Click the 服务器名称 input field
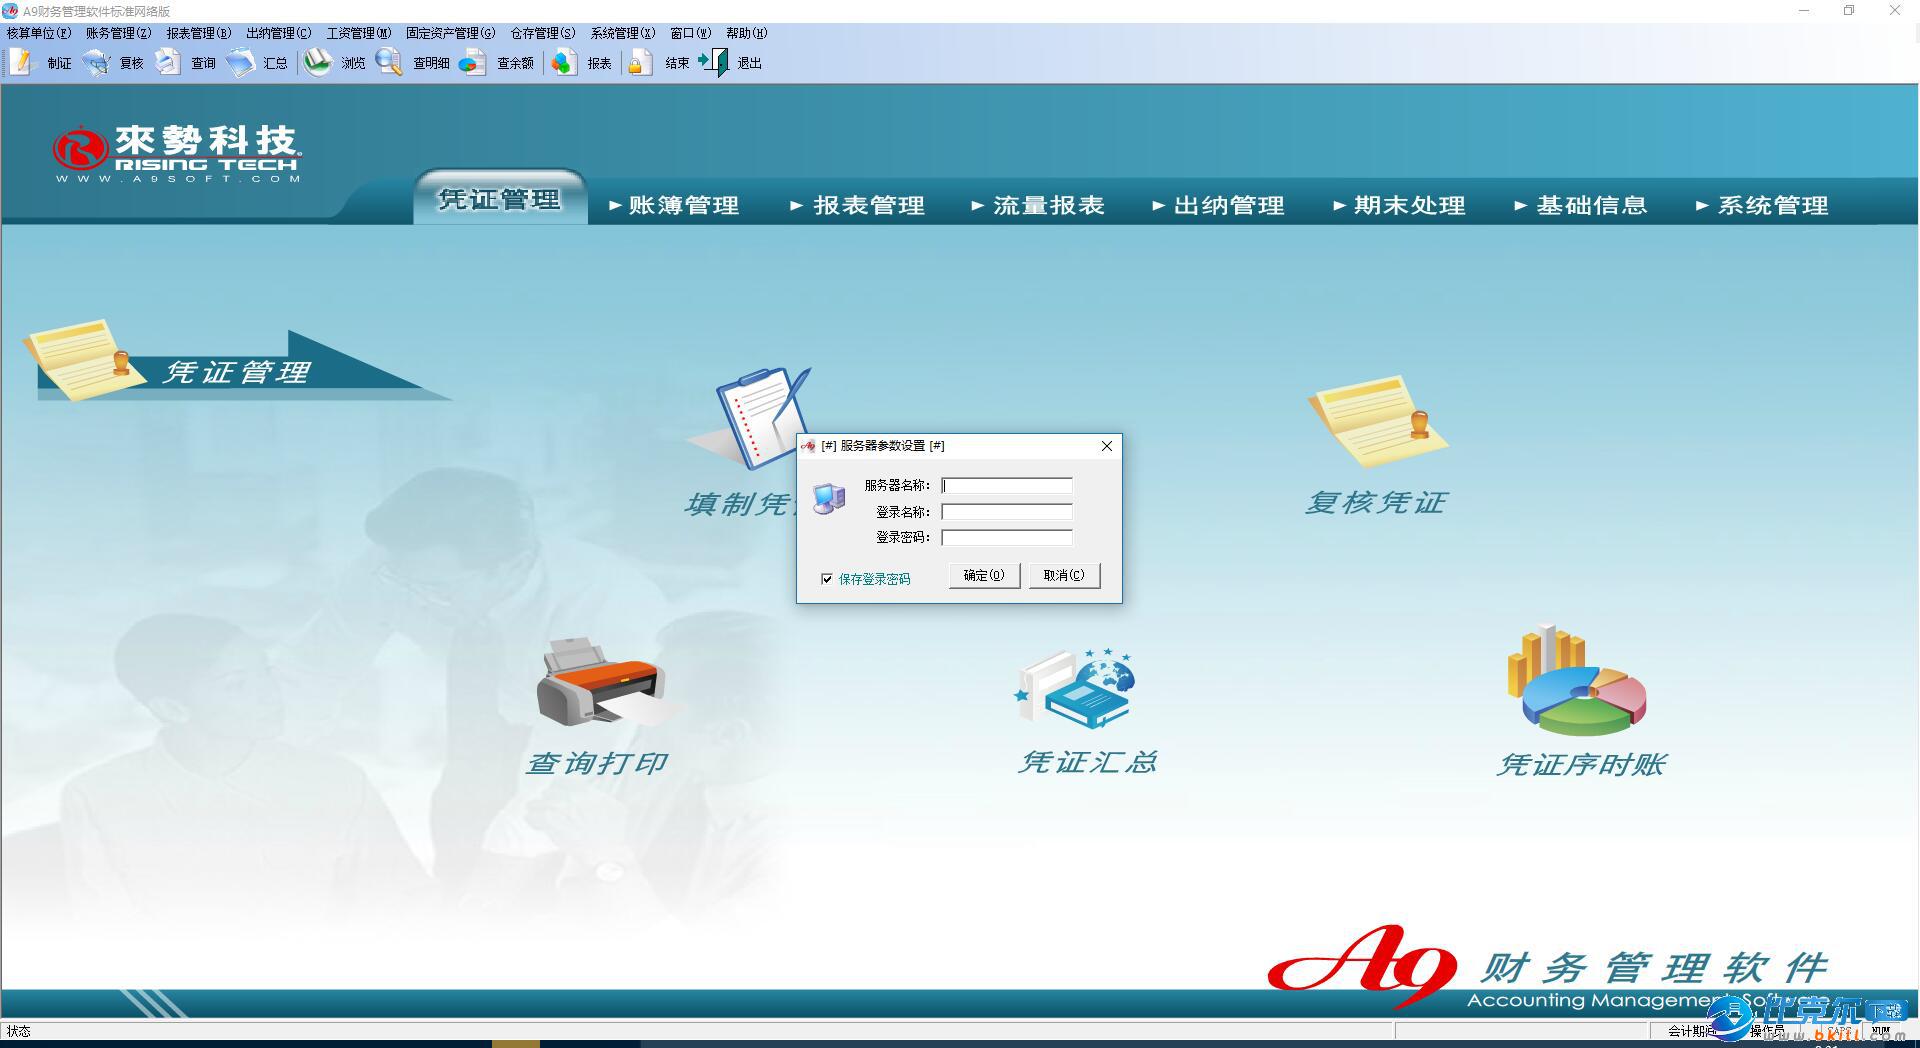The width and height of the screenshot is (1920, 1048). coord(1006,486)
